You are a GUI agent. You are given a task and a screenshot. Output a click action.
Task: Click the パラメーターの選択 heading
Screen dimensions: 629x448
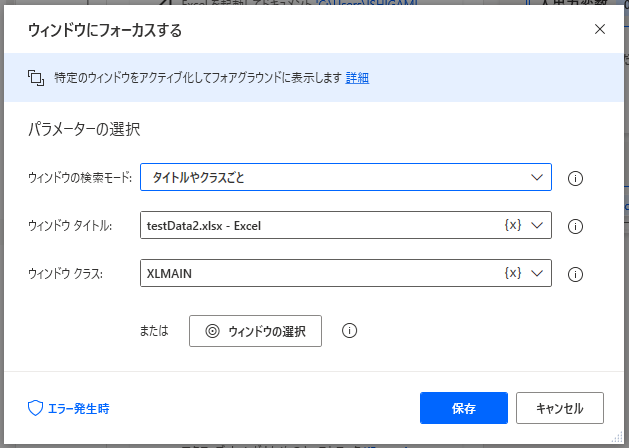click(84, 130)
